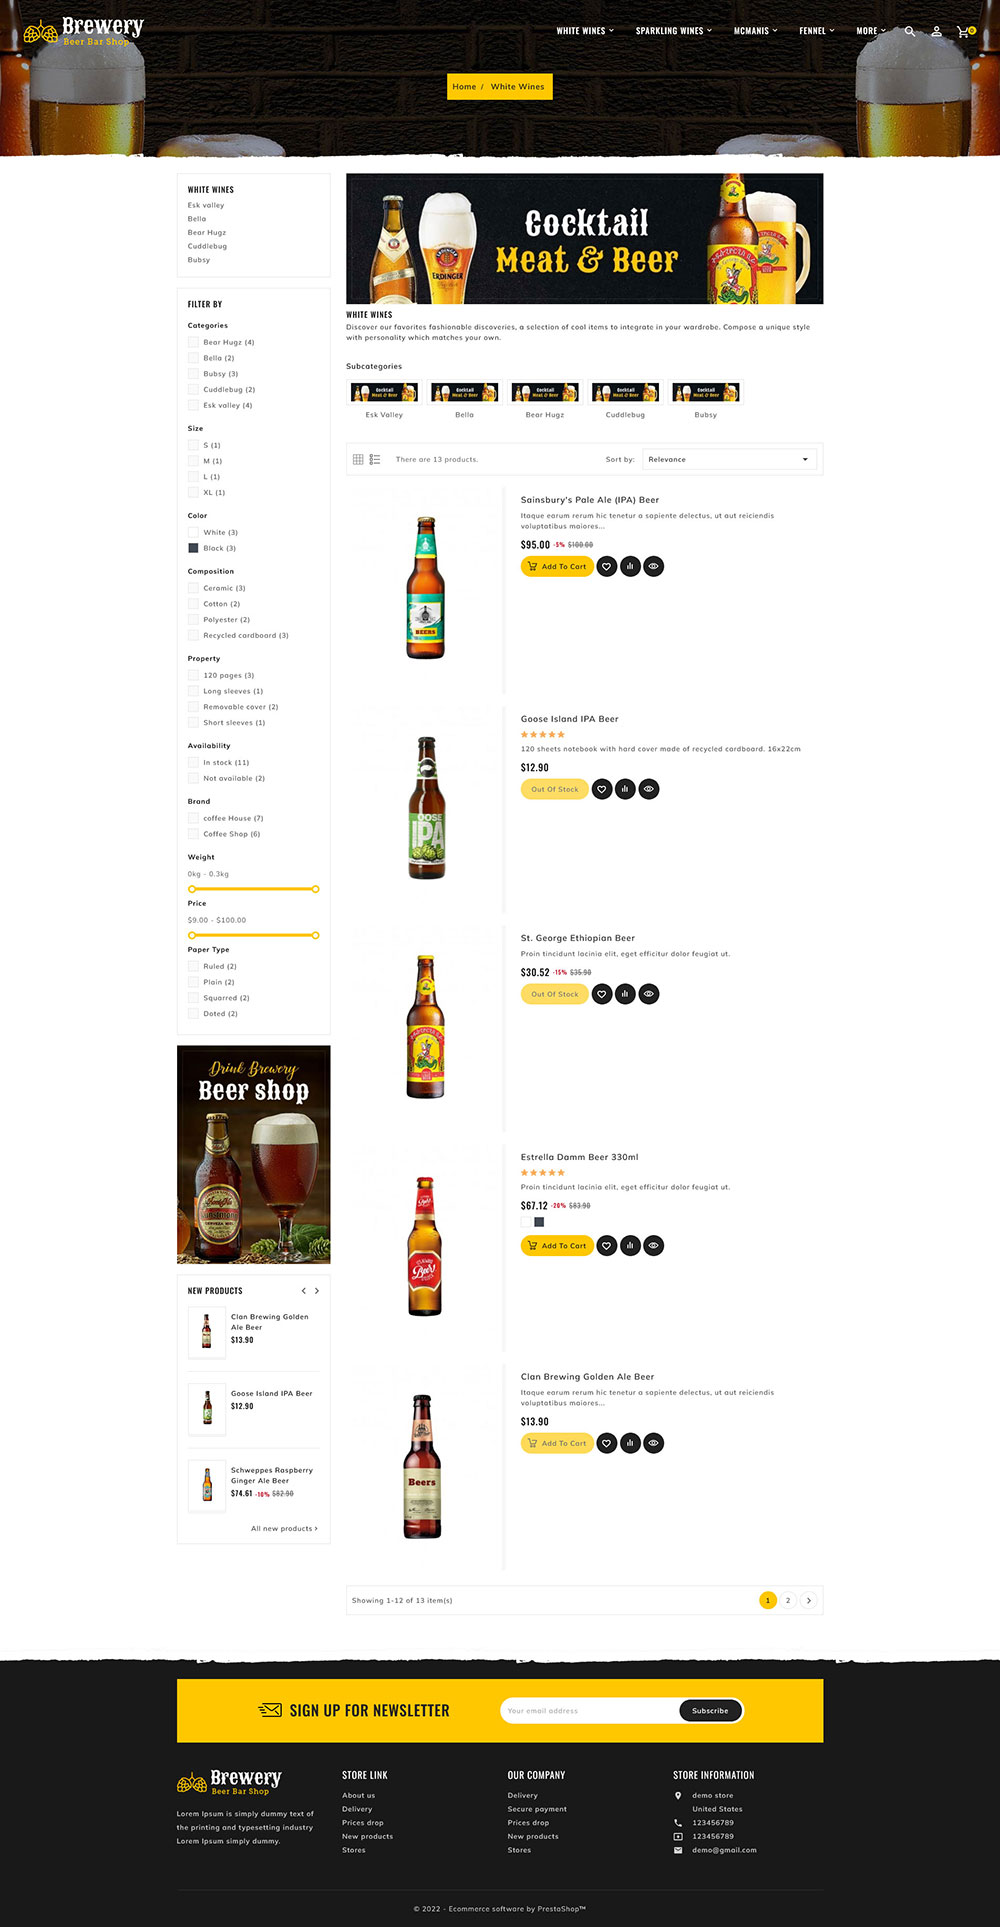Screen dimensions: 1000x1927
Task: Switch to grid view for product listing
Action: click(358, 459)
